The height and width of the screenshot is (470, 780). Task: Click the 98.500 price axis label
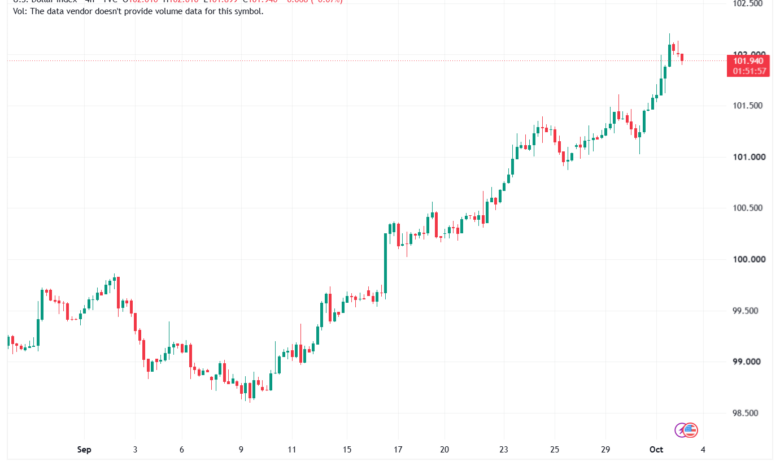746,413
